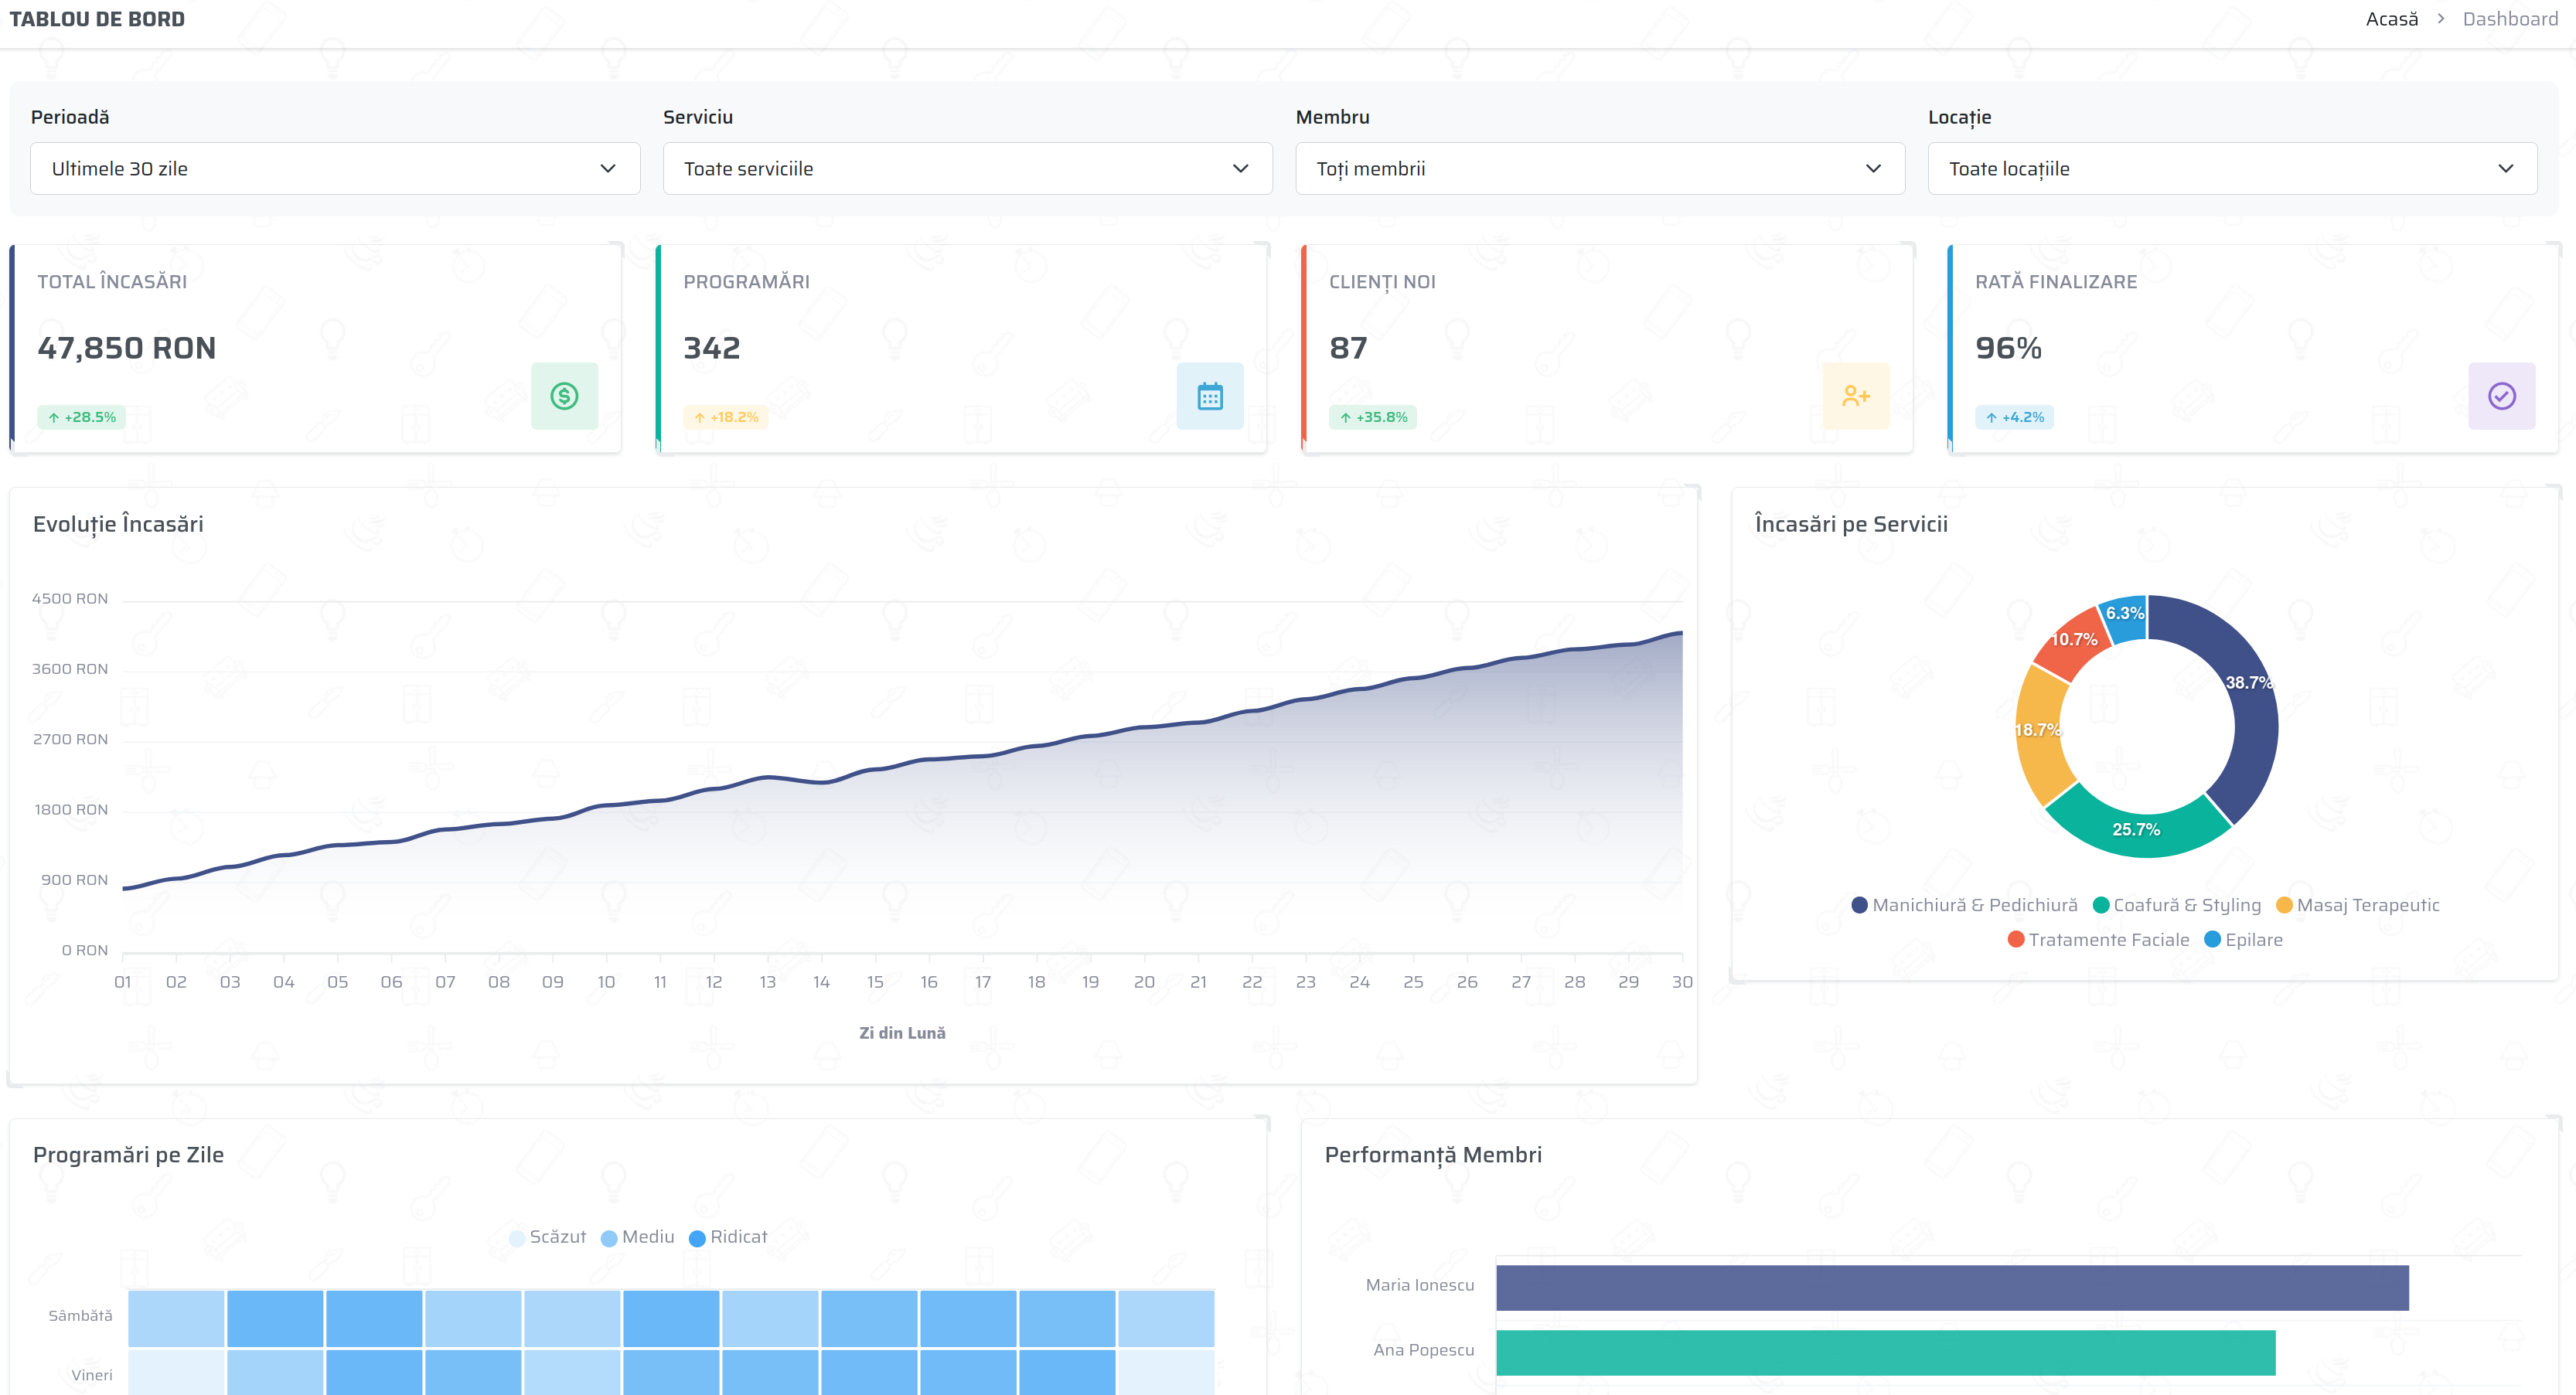Click the +35.8% trend badge

[1373, 417]
